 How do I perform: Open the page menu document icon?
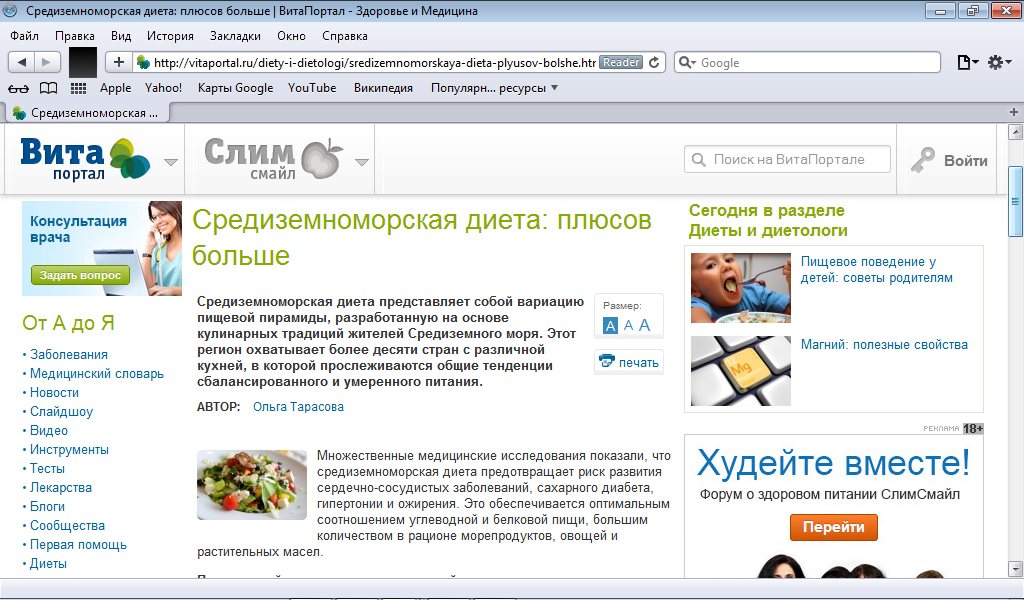(x=967, y=62)
